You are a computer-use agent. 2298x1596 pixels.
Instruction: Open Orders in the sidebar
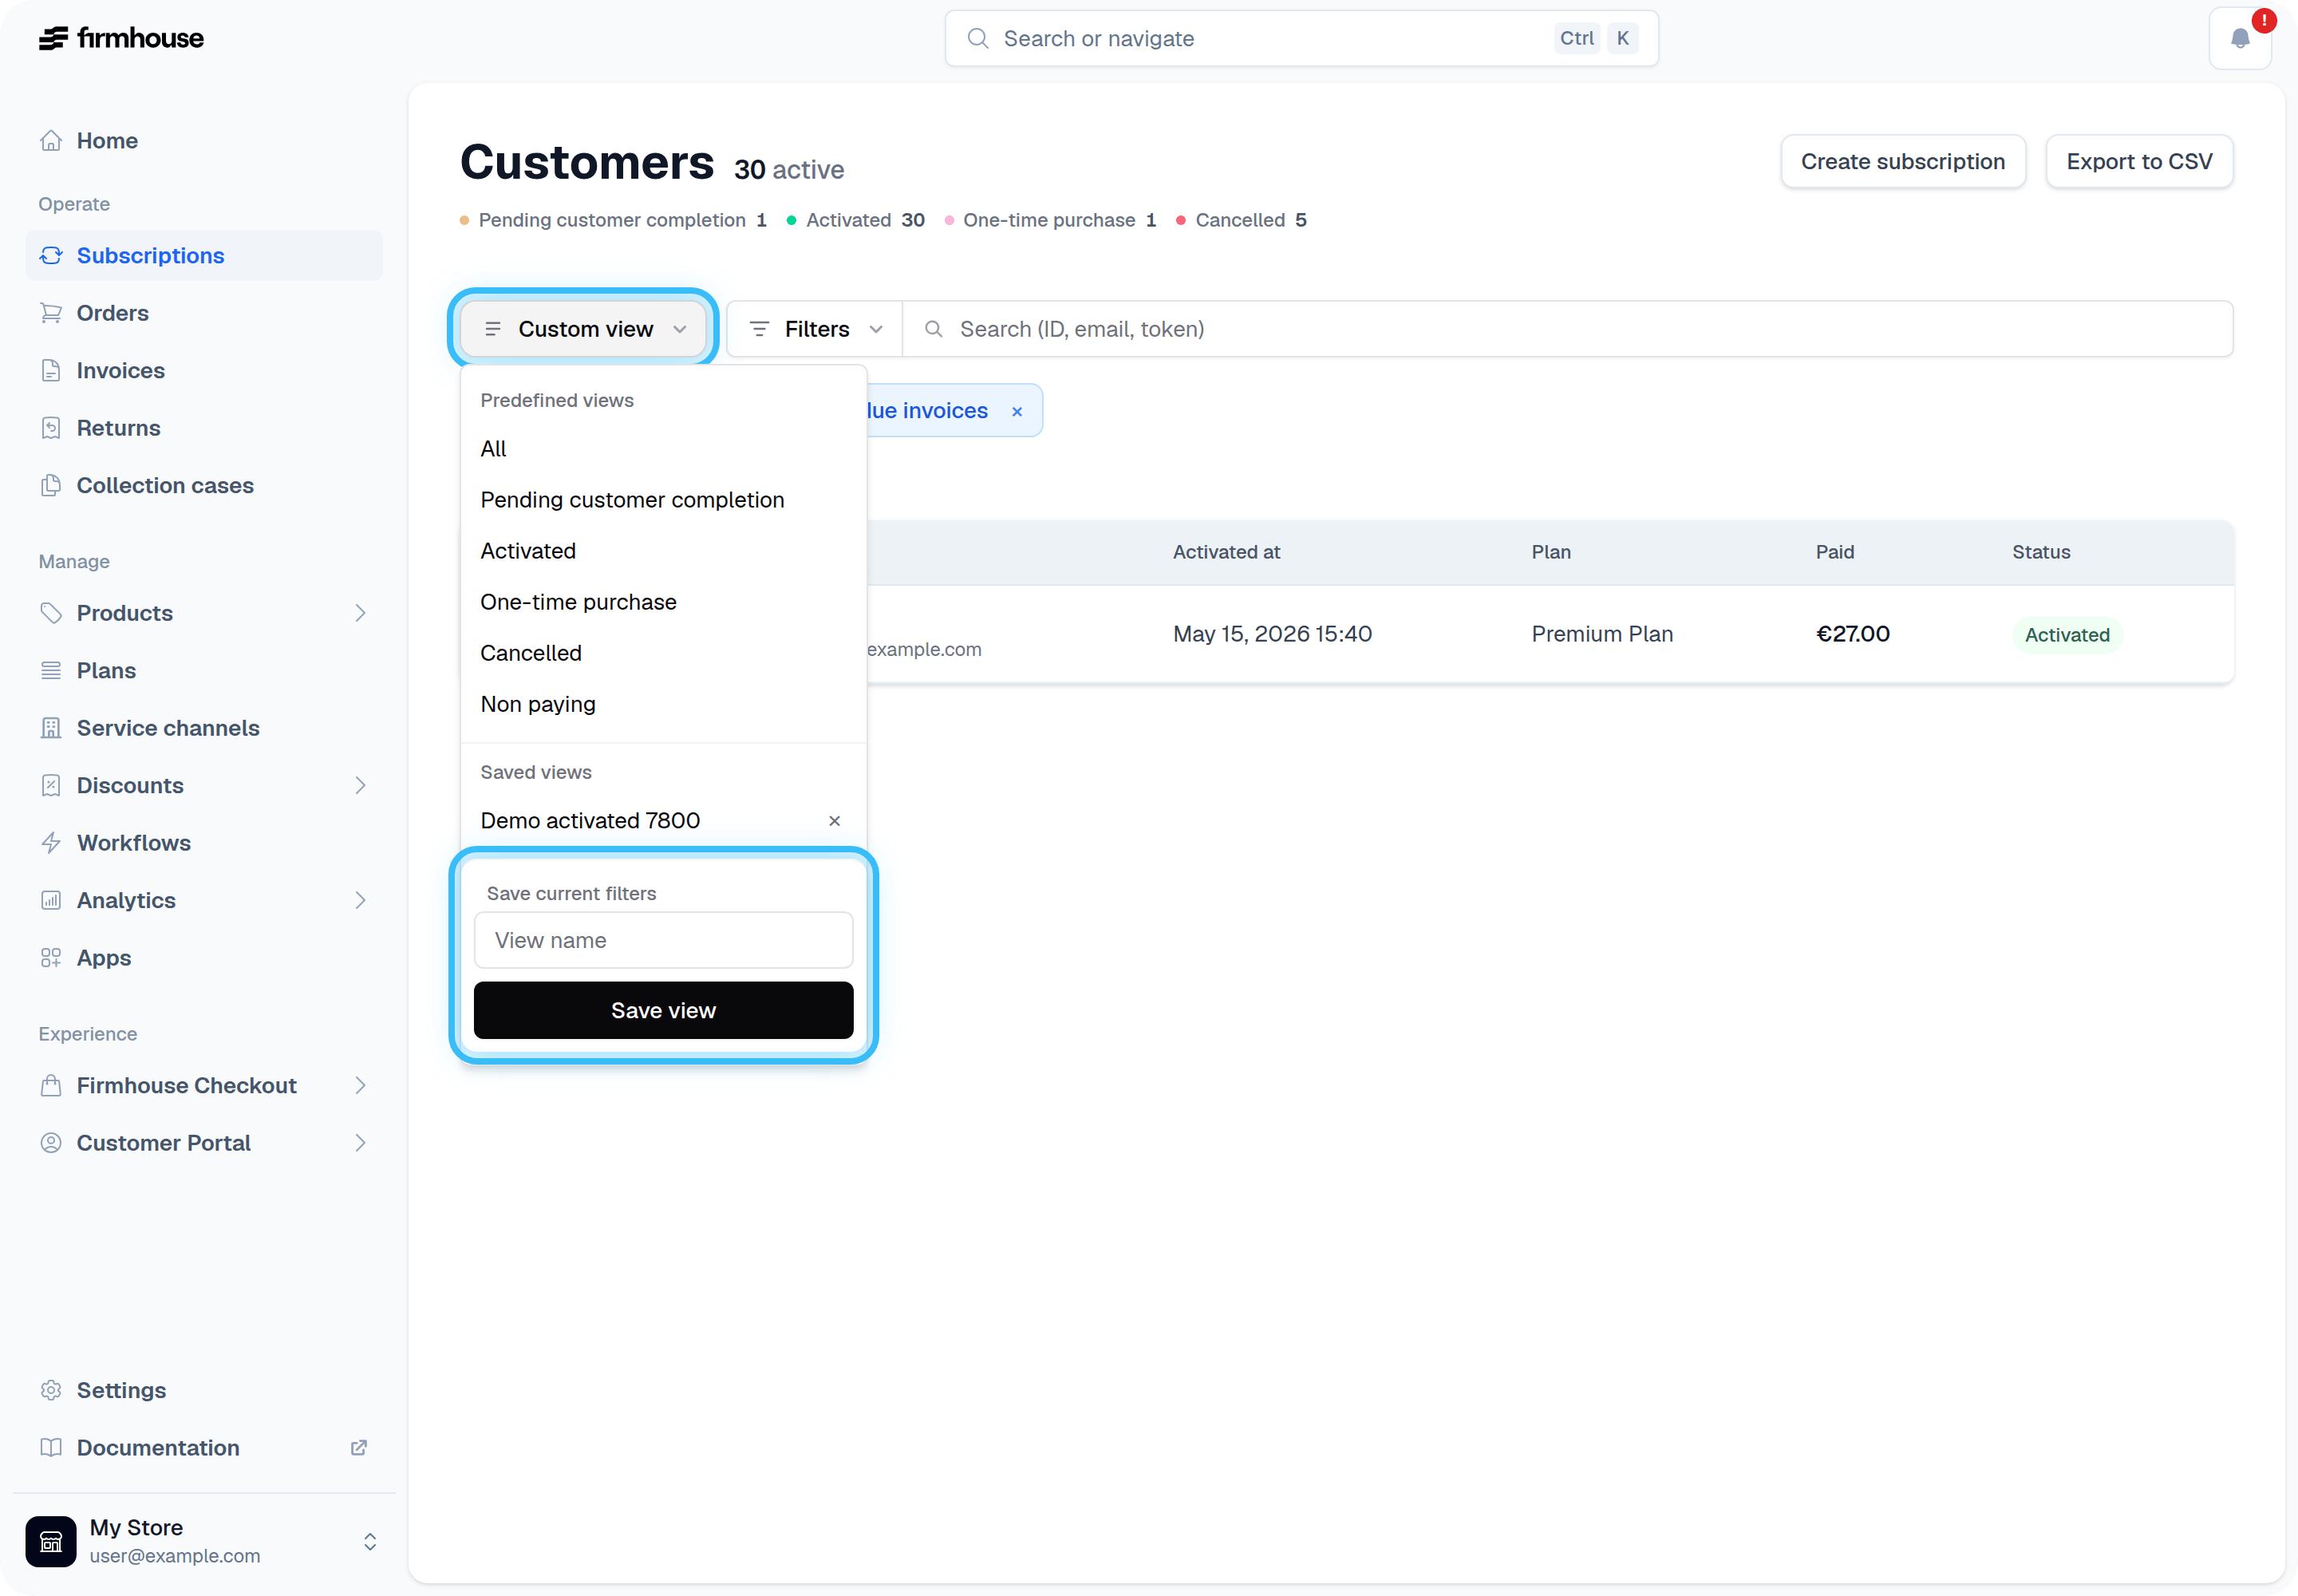[x=204, y=313]
